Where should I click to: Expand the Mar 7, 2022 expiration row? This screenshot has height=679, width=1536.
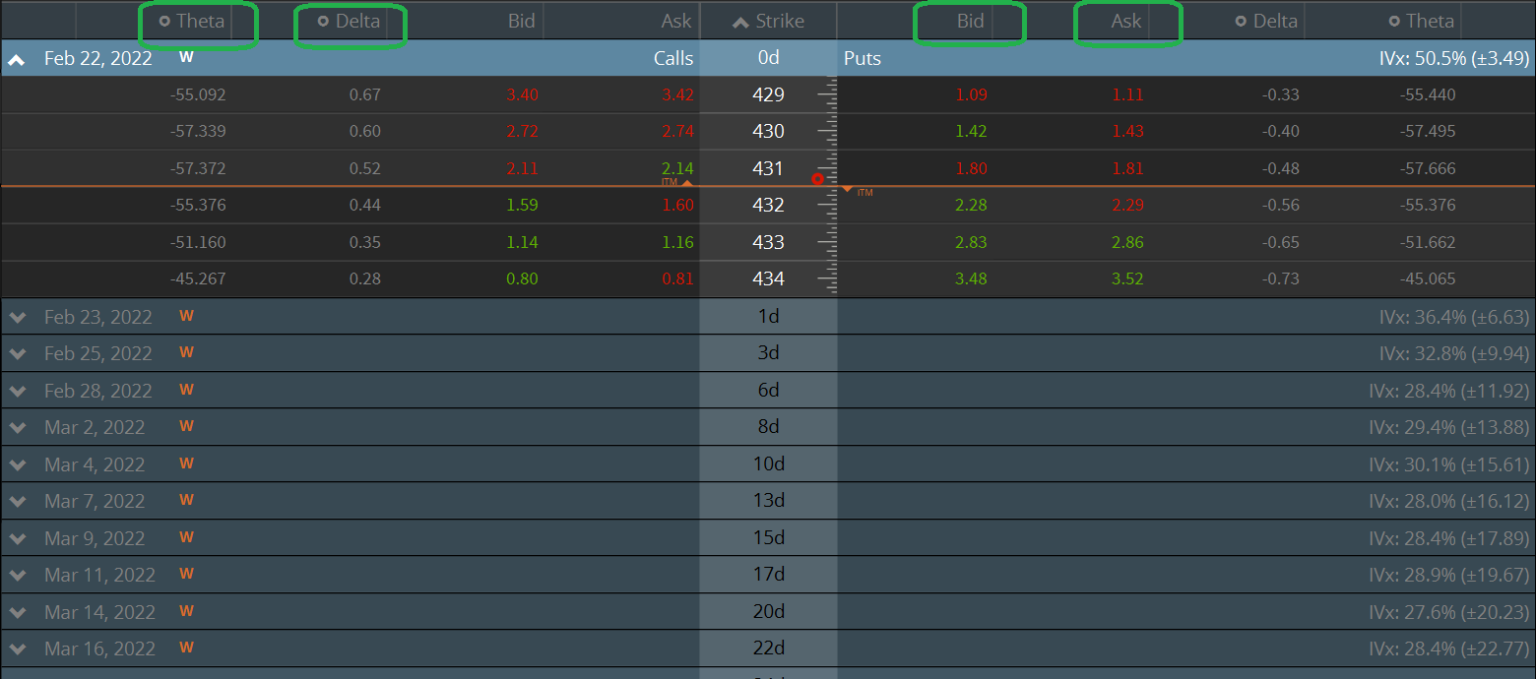pos(17,501)
